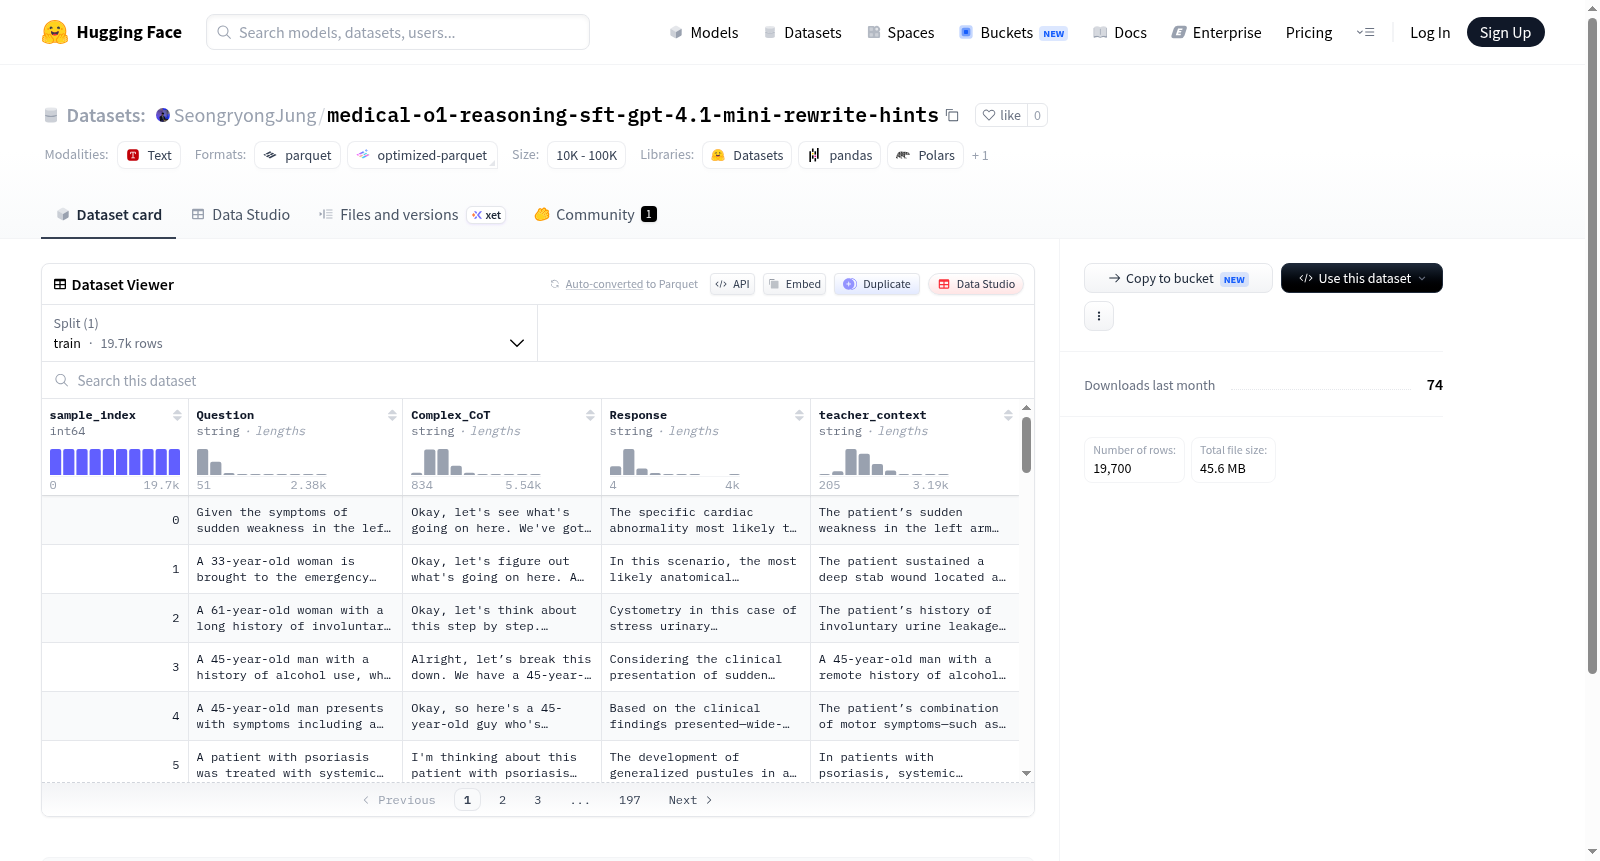Expand the Split train dropdown
Image resolution: width=1600 pixels, height=861 pixels.
click(x=290, y=333)
